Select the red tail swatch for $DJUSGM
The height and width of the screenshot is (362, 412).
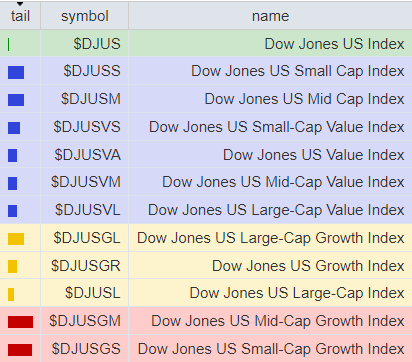[20, 322]
